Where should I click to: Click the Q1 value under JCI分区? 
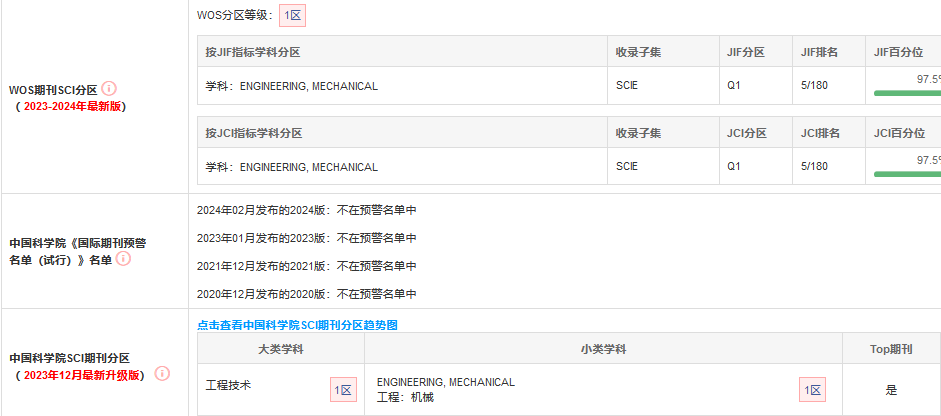(734, 166)
